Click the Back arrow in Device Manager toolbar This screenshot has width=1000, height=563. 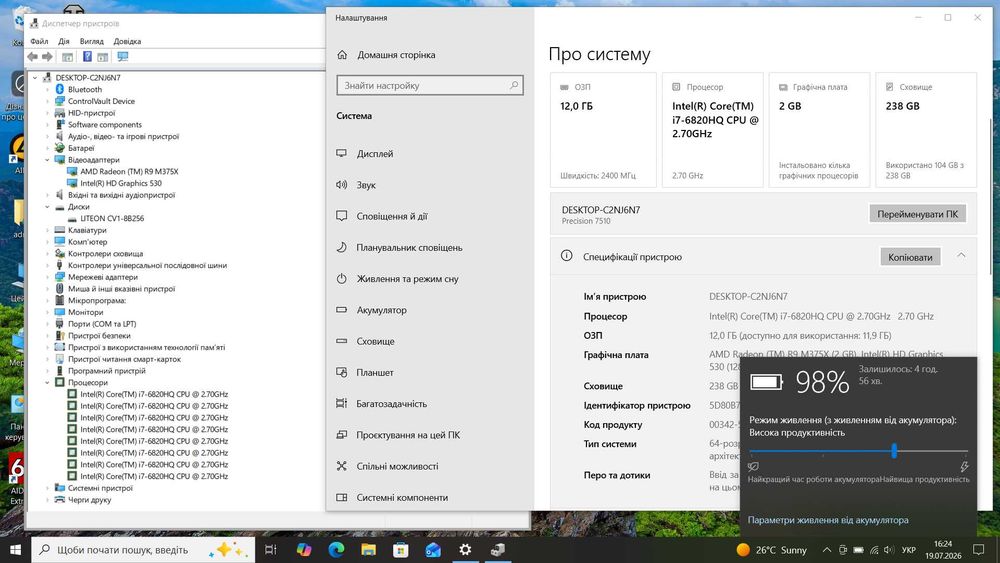click(x=32, y=57)
